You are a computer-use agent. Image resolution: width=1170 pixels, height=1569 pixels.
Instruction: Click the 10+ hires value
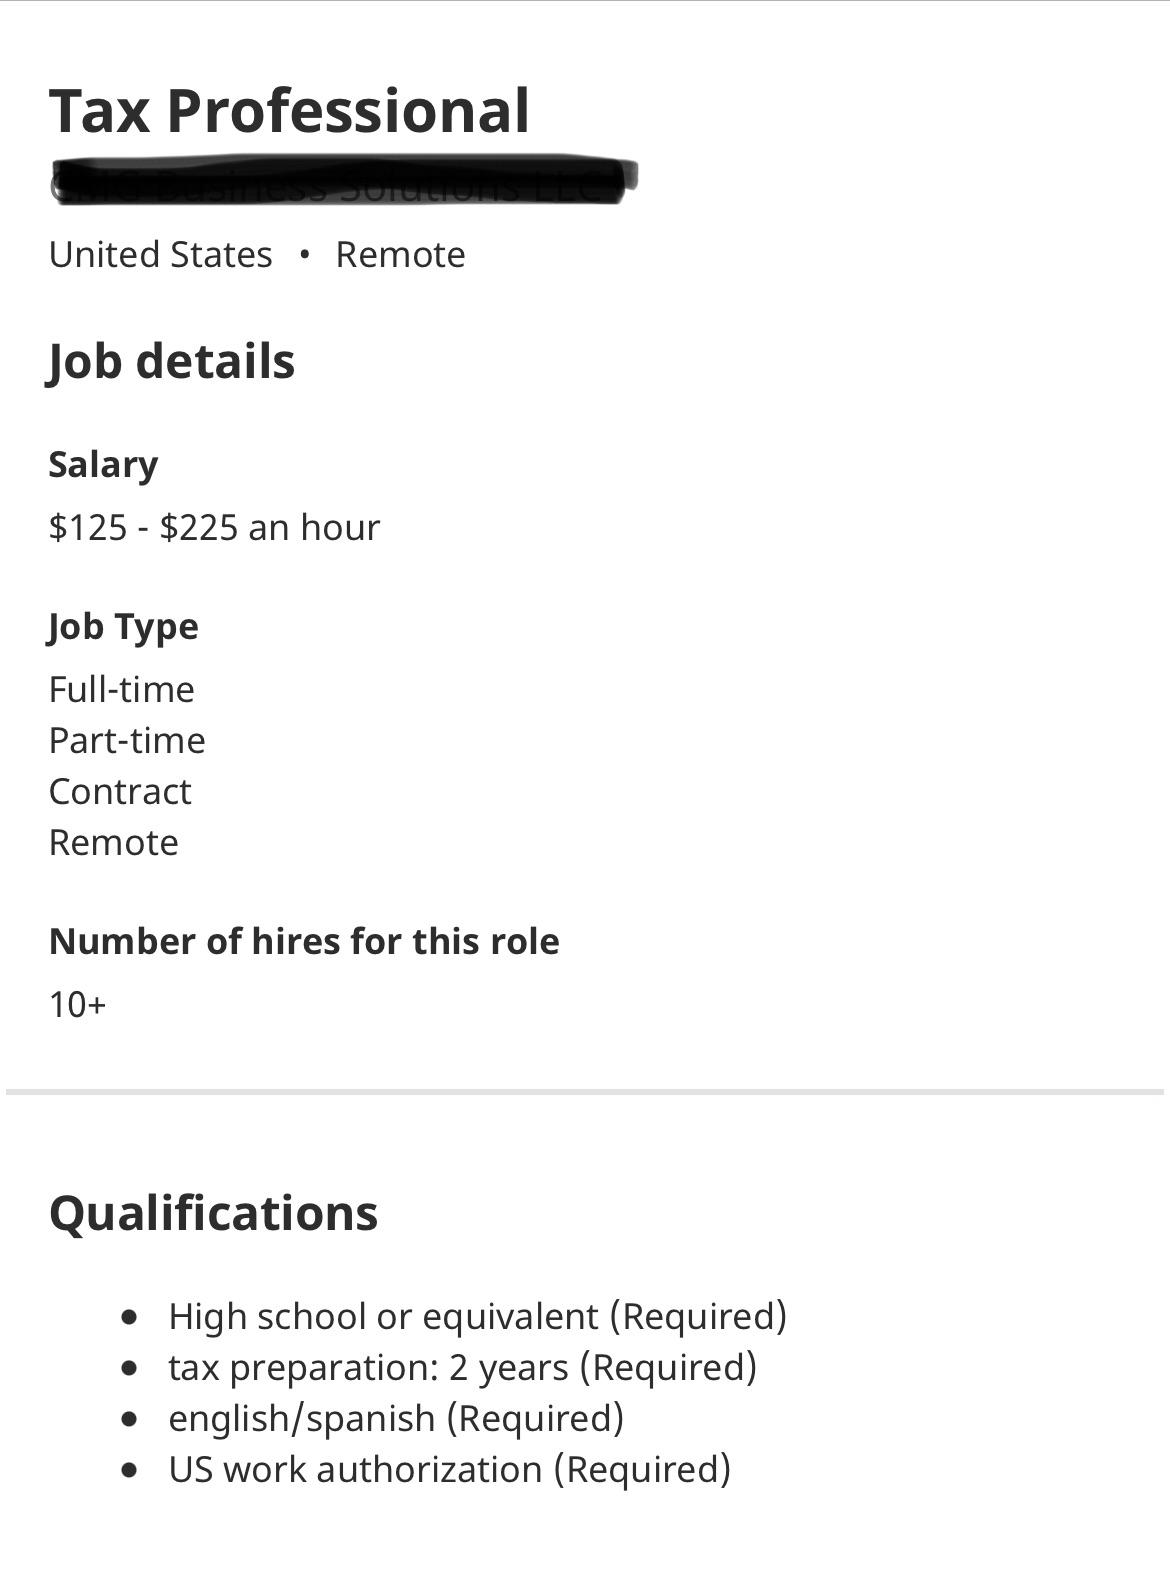(77, 1004)
